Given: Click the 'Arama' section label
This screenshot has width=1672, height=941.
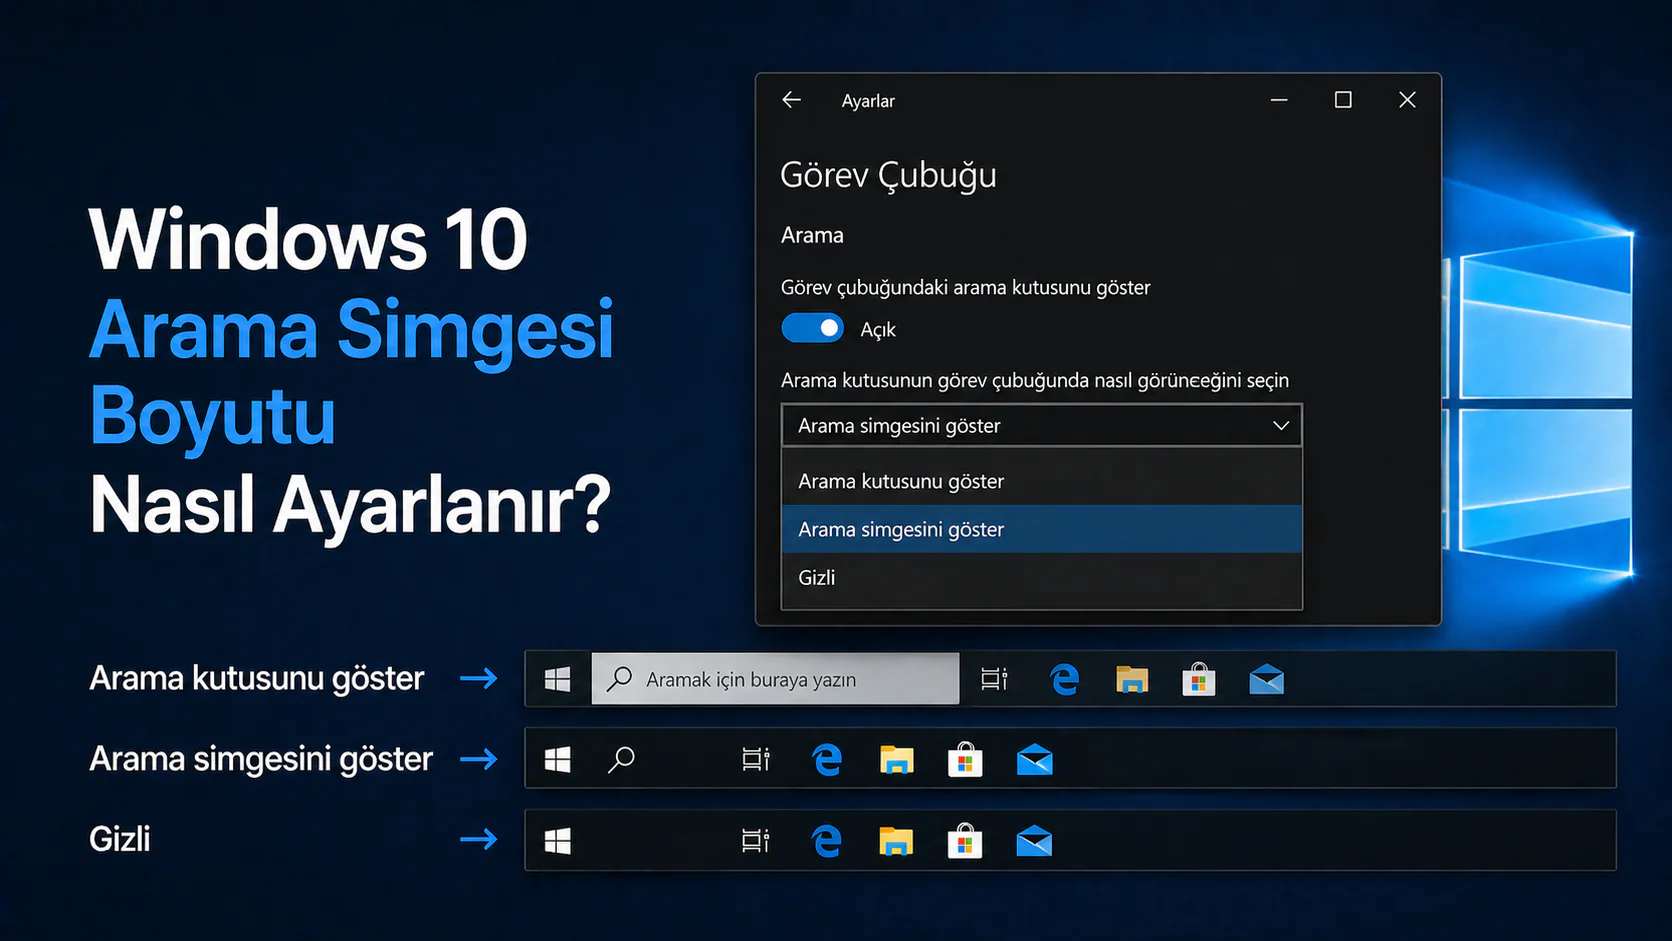Looking at the screenshot, I should click(812, 235).
